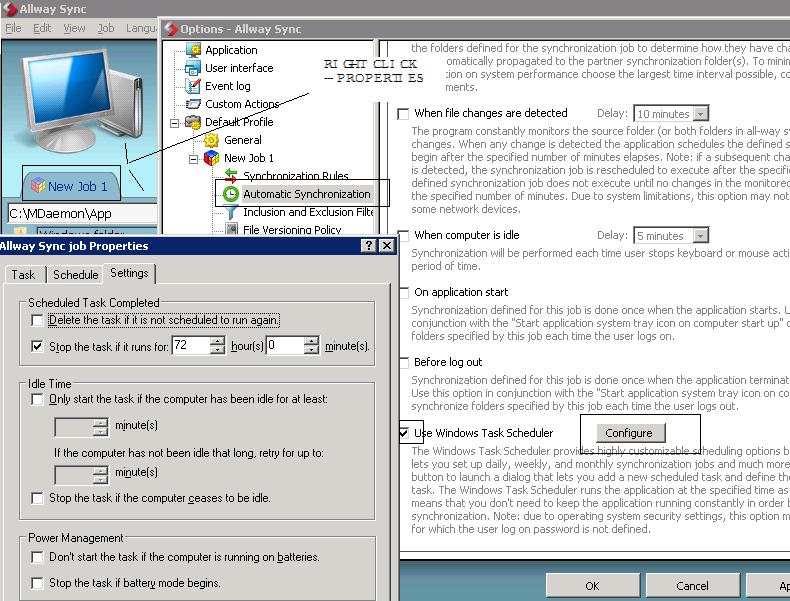The width and height of the screenshot is (790, 601).
Task: Enable When file changes are detected
Action: click(x=403, y=114)
